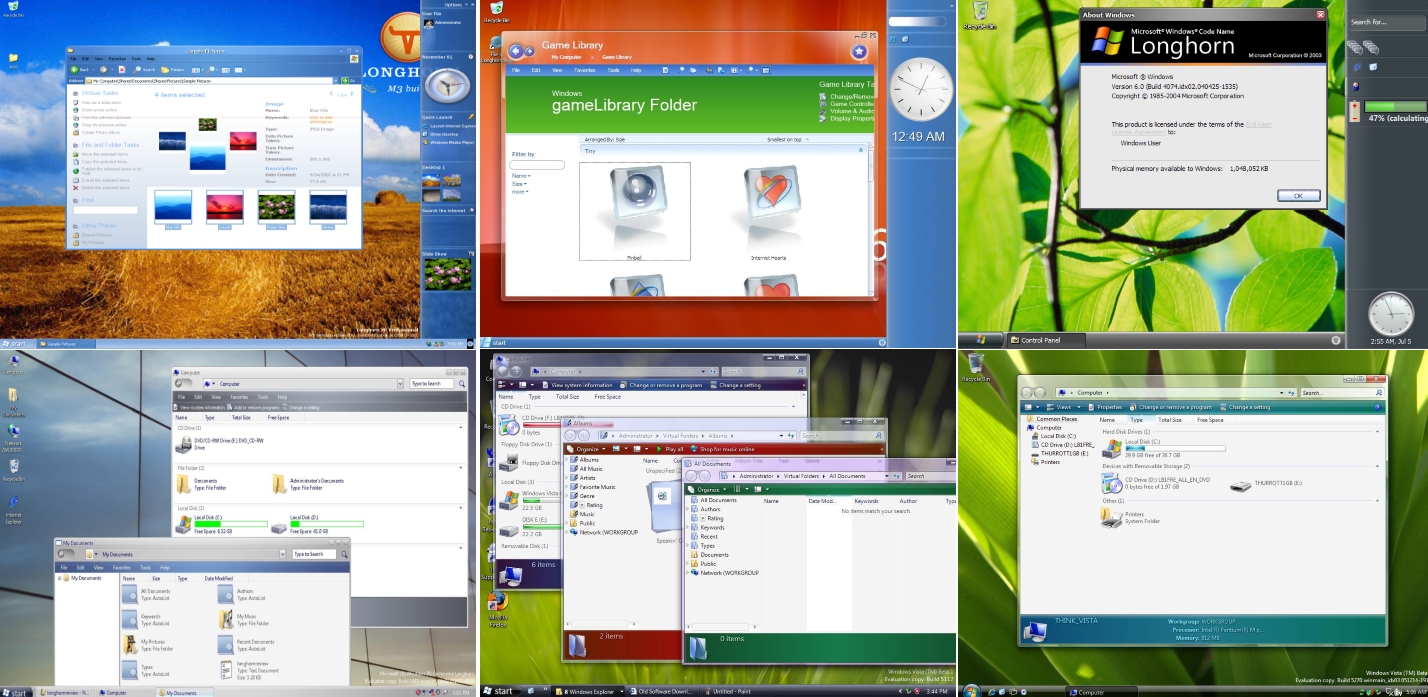This screenshot has width=1428, height=697.
Task: Click the star icon in Game Library header
Action: pos(859,51)
